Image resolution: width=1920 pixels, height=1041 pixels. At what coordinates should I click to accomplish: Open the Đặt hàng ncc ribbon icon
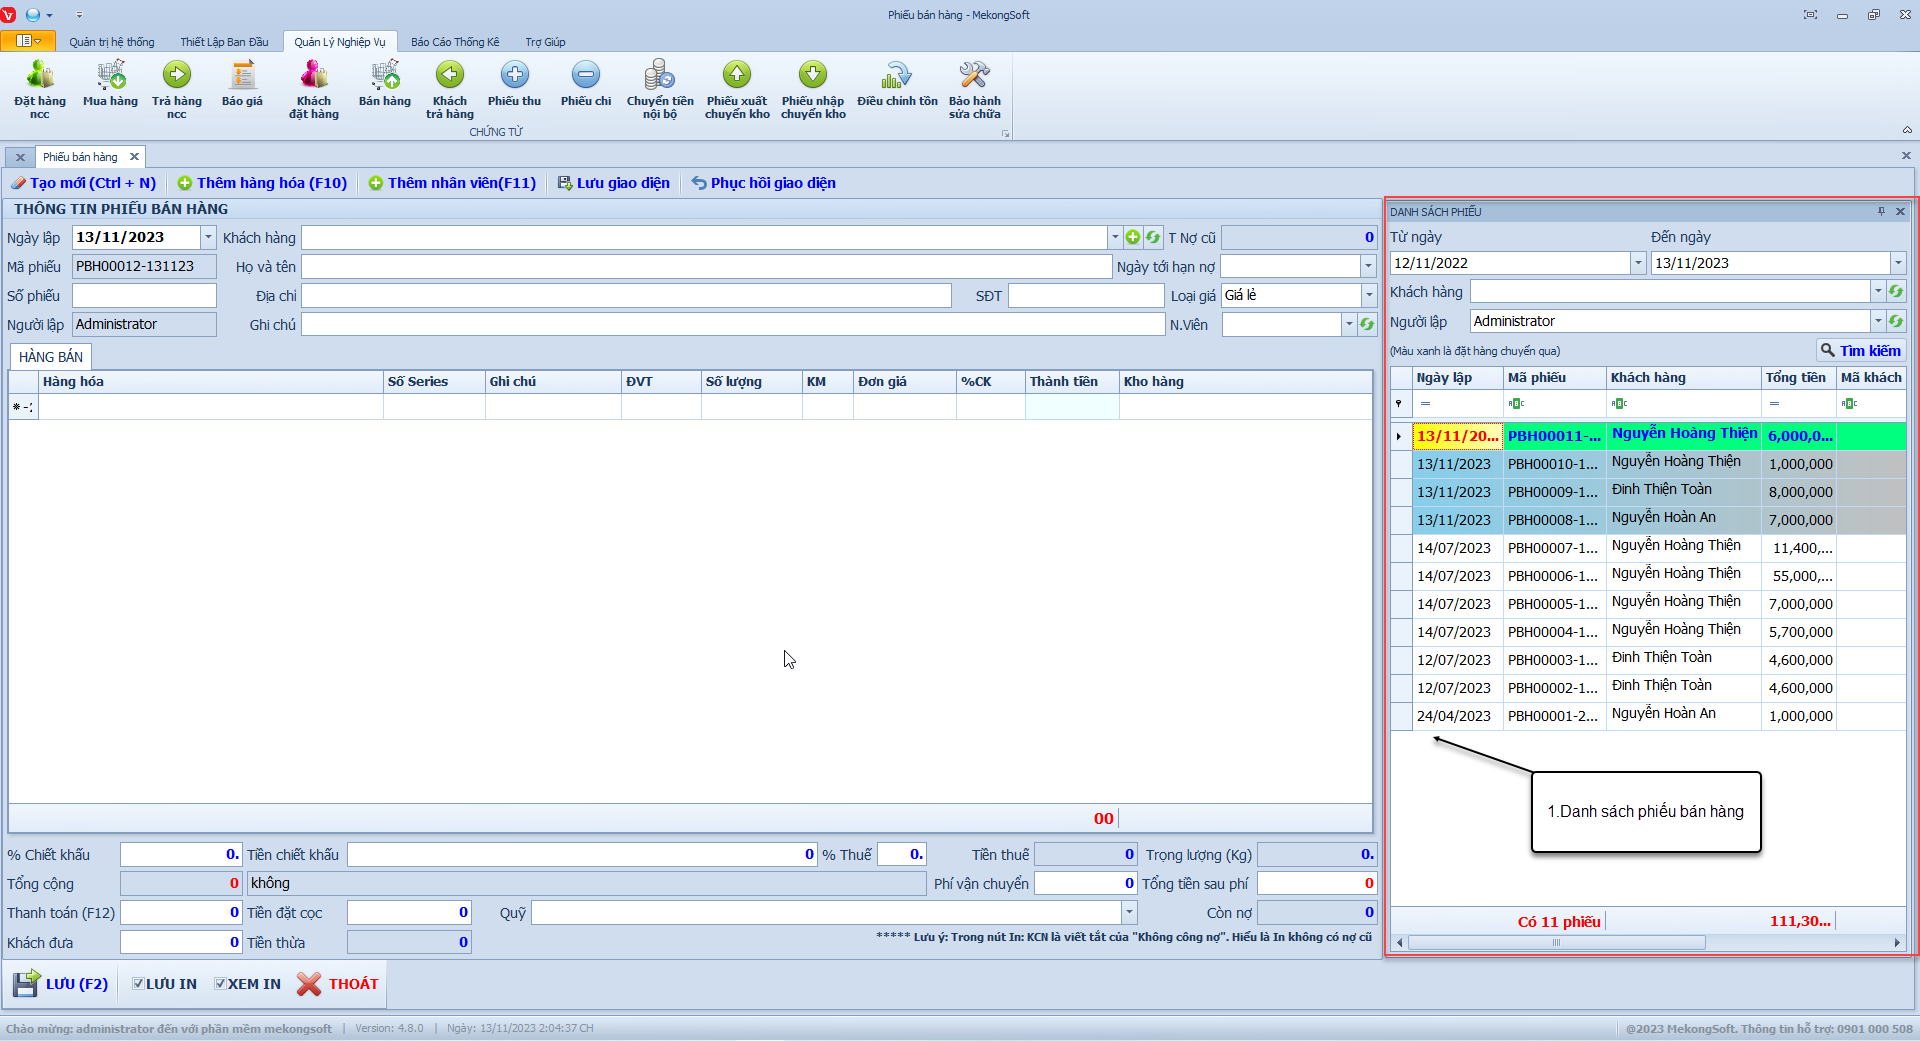click(x=40, y=77)
